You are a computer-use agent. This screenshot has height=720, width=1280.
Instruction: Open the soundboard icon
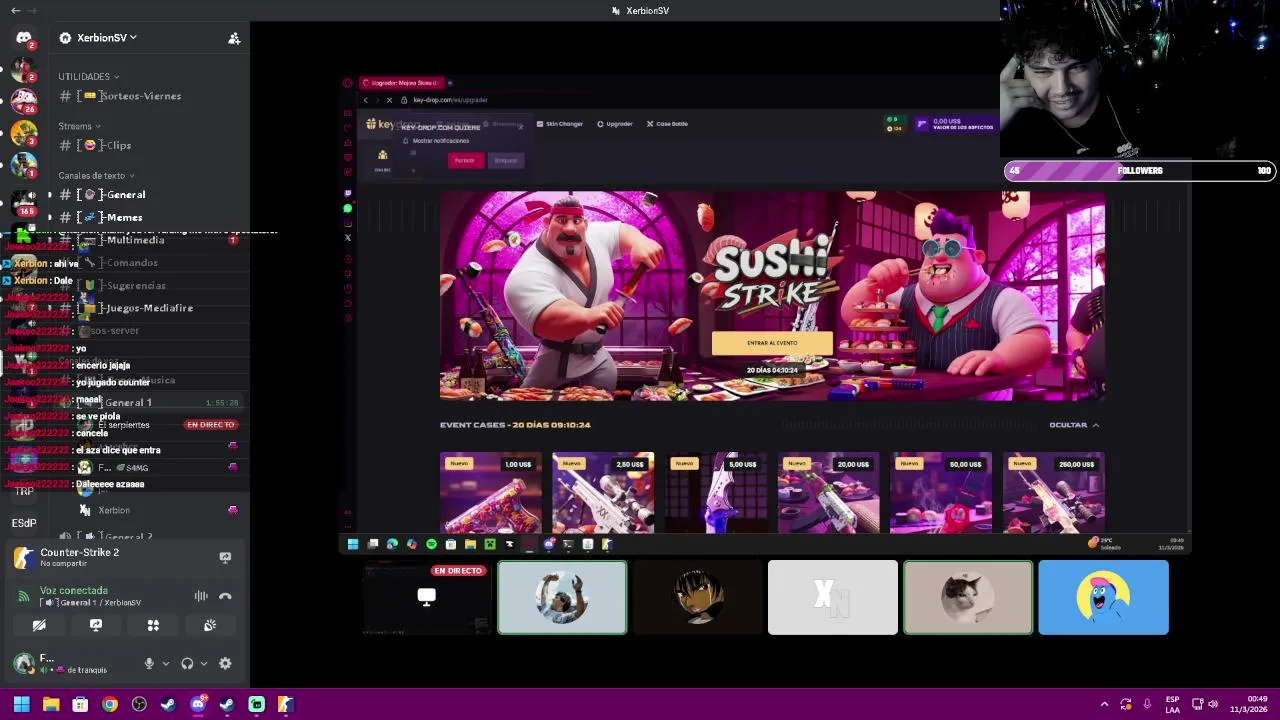tap(210, 625)
